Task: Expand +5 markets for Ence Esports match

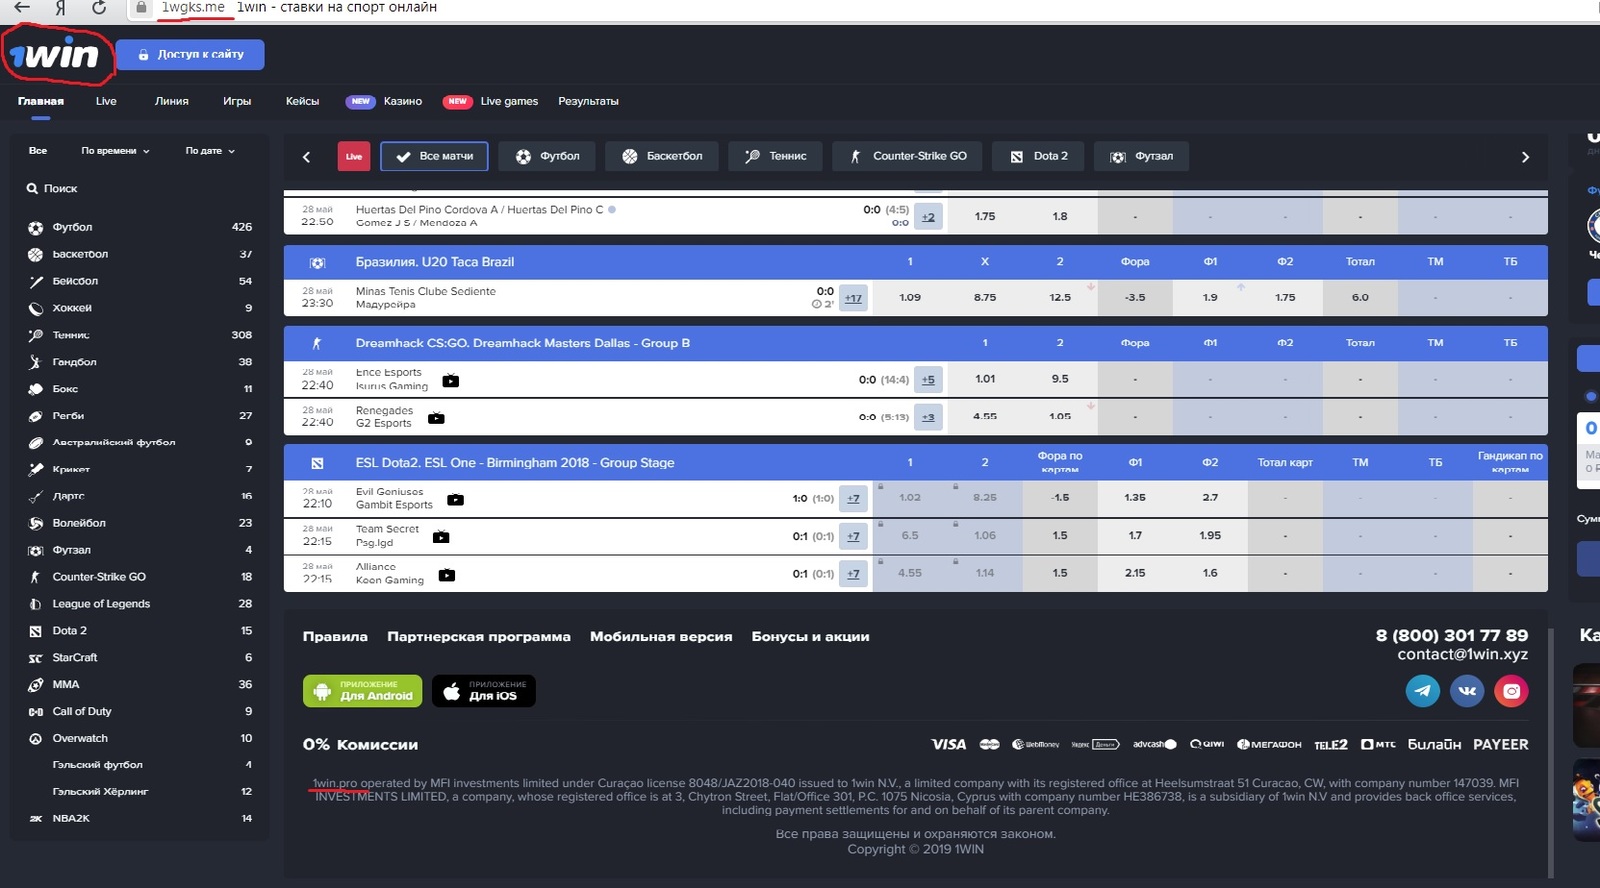Action: (928, 380)
